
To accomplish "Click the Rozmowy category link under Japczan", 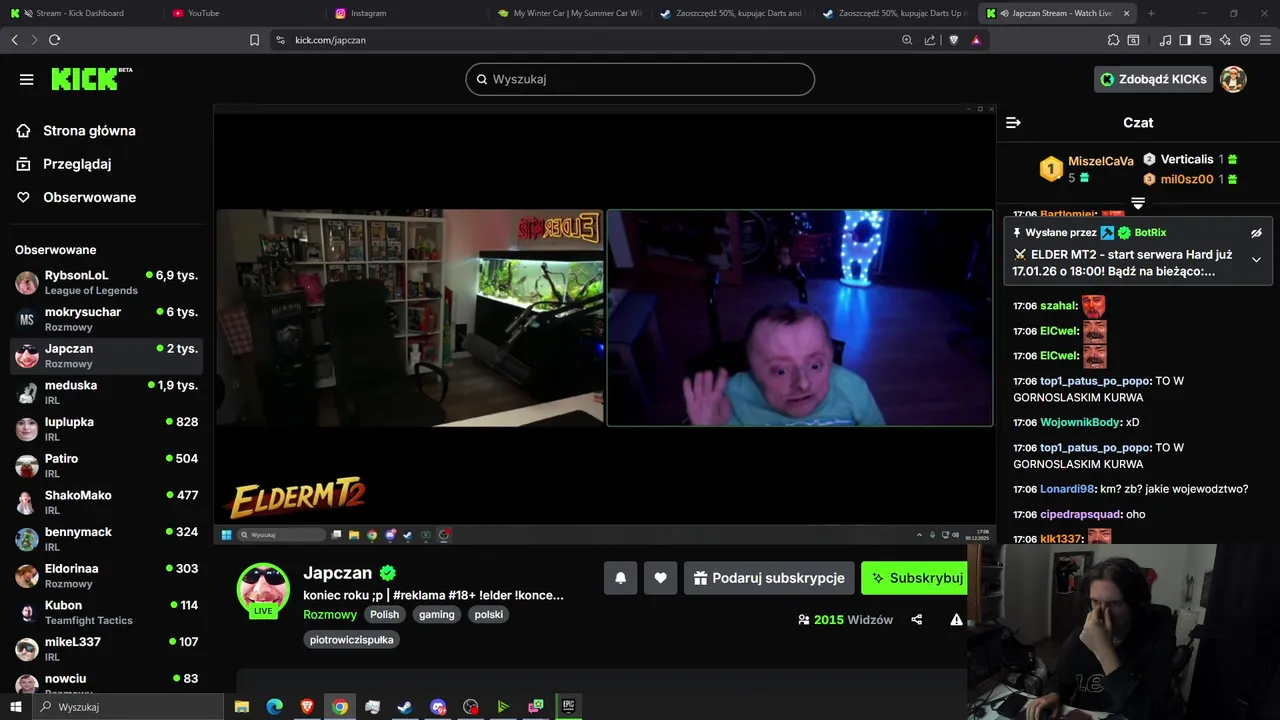I will [x=330, y=615].
